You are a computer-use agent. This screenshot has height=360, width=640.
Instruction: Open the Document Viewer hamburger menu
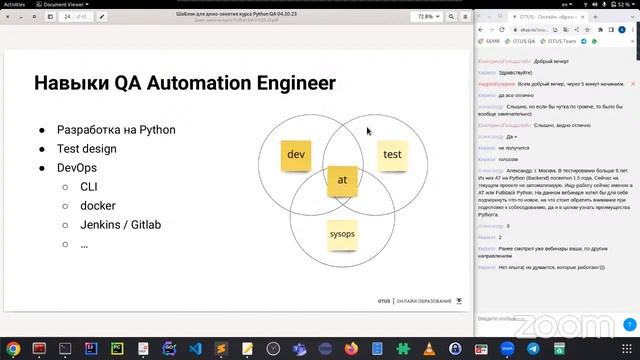click(465, 17)
